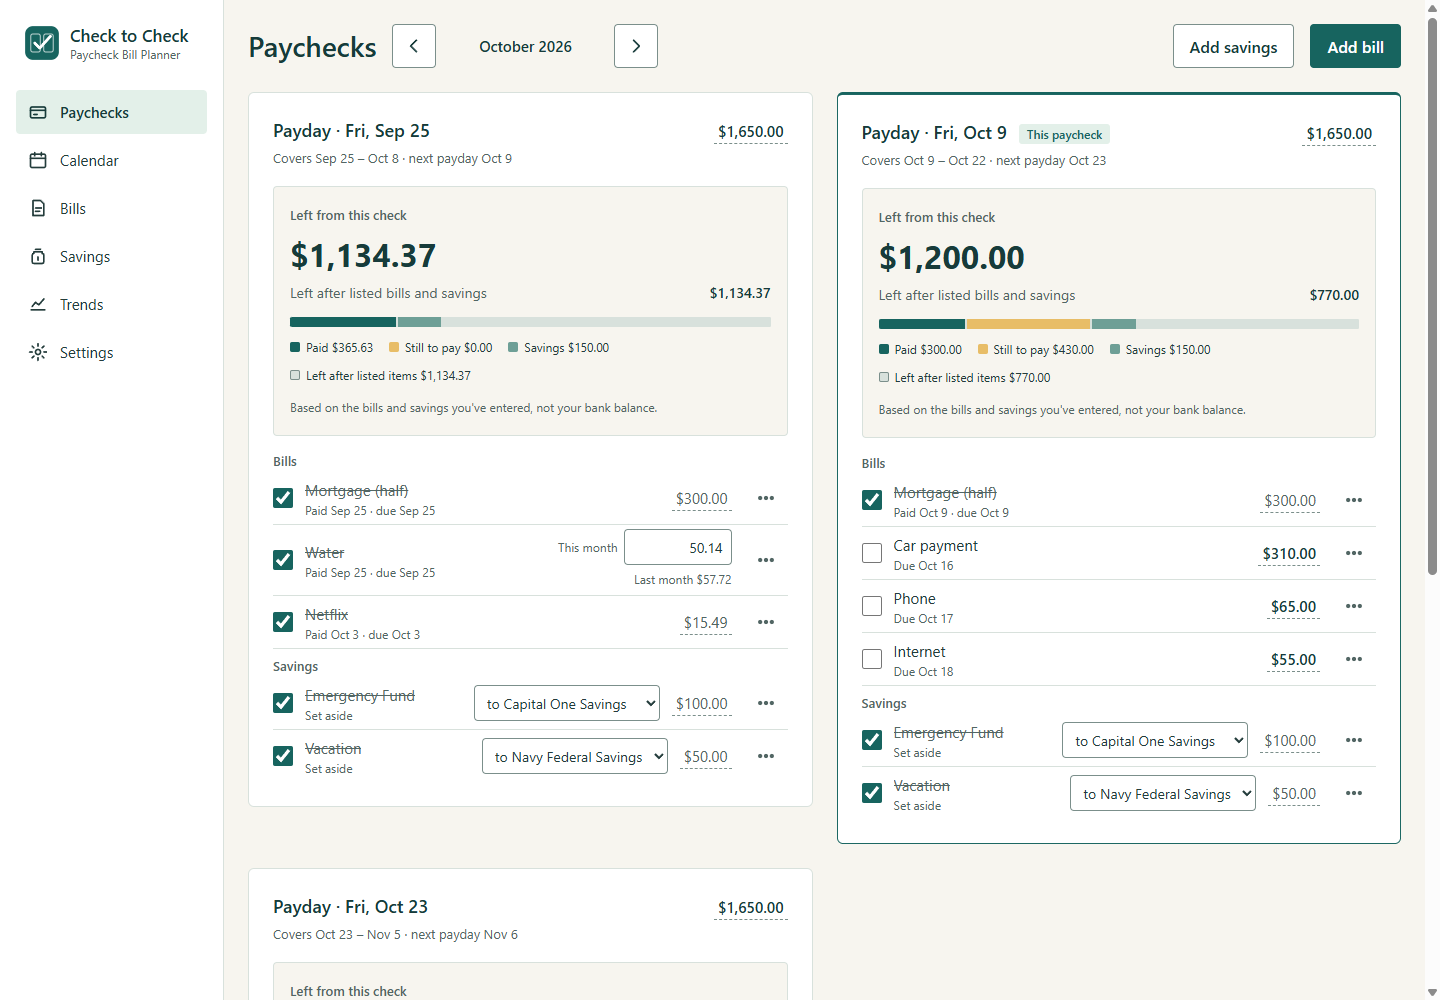Open more options for Sep 25 Vacation savings

[x=766, y=756]
